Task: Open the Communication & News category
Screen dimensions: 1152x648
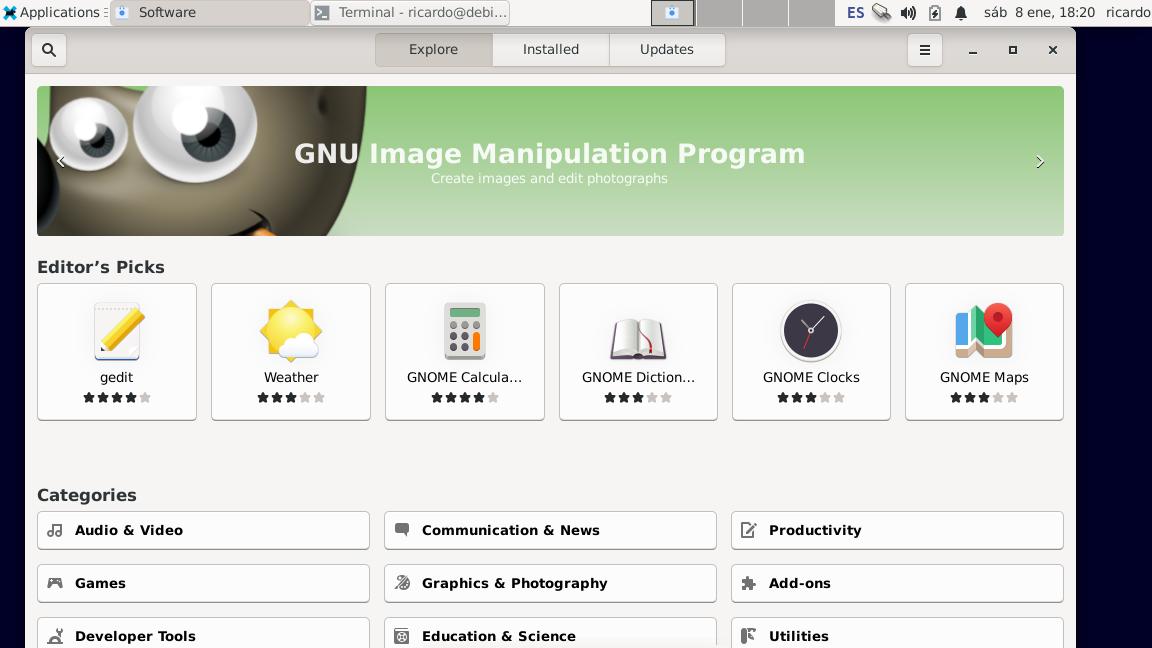Action: [550, 530]
